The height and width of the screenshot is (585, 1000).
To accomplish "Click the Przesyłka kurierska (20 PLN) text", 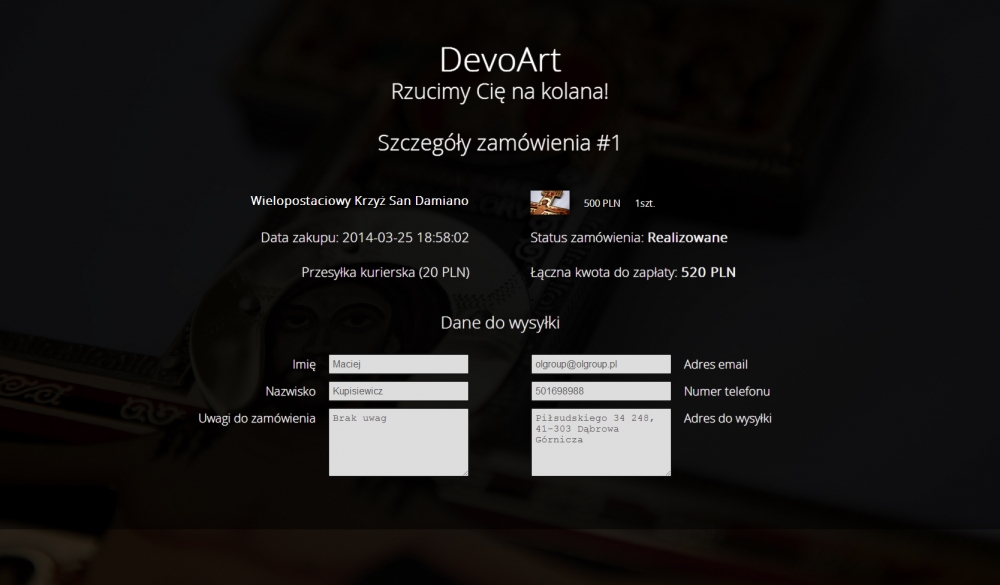I will point(385,272).
